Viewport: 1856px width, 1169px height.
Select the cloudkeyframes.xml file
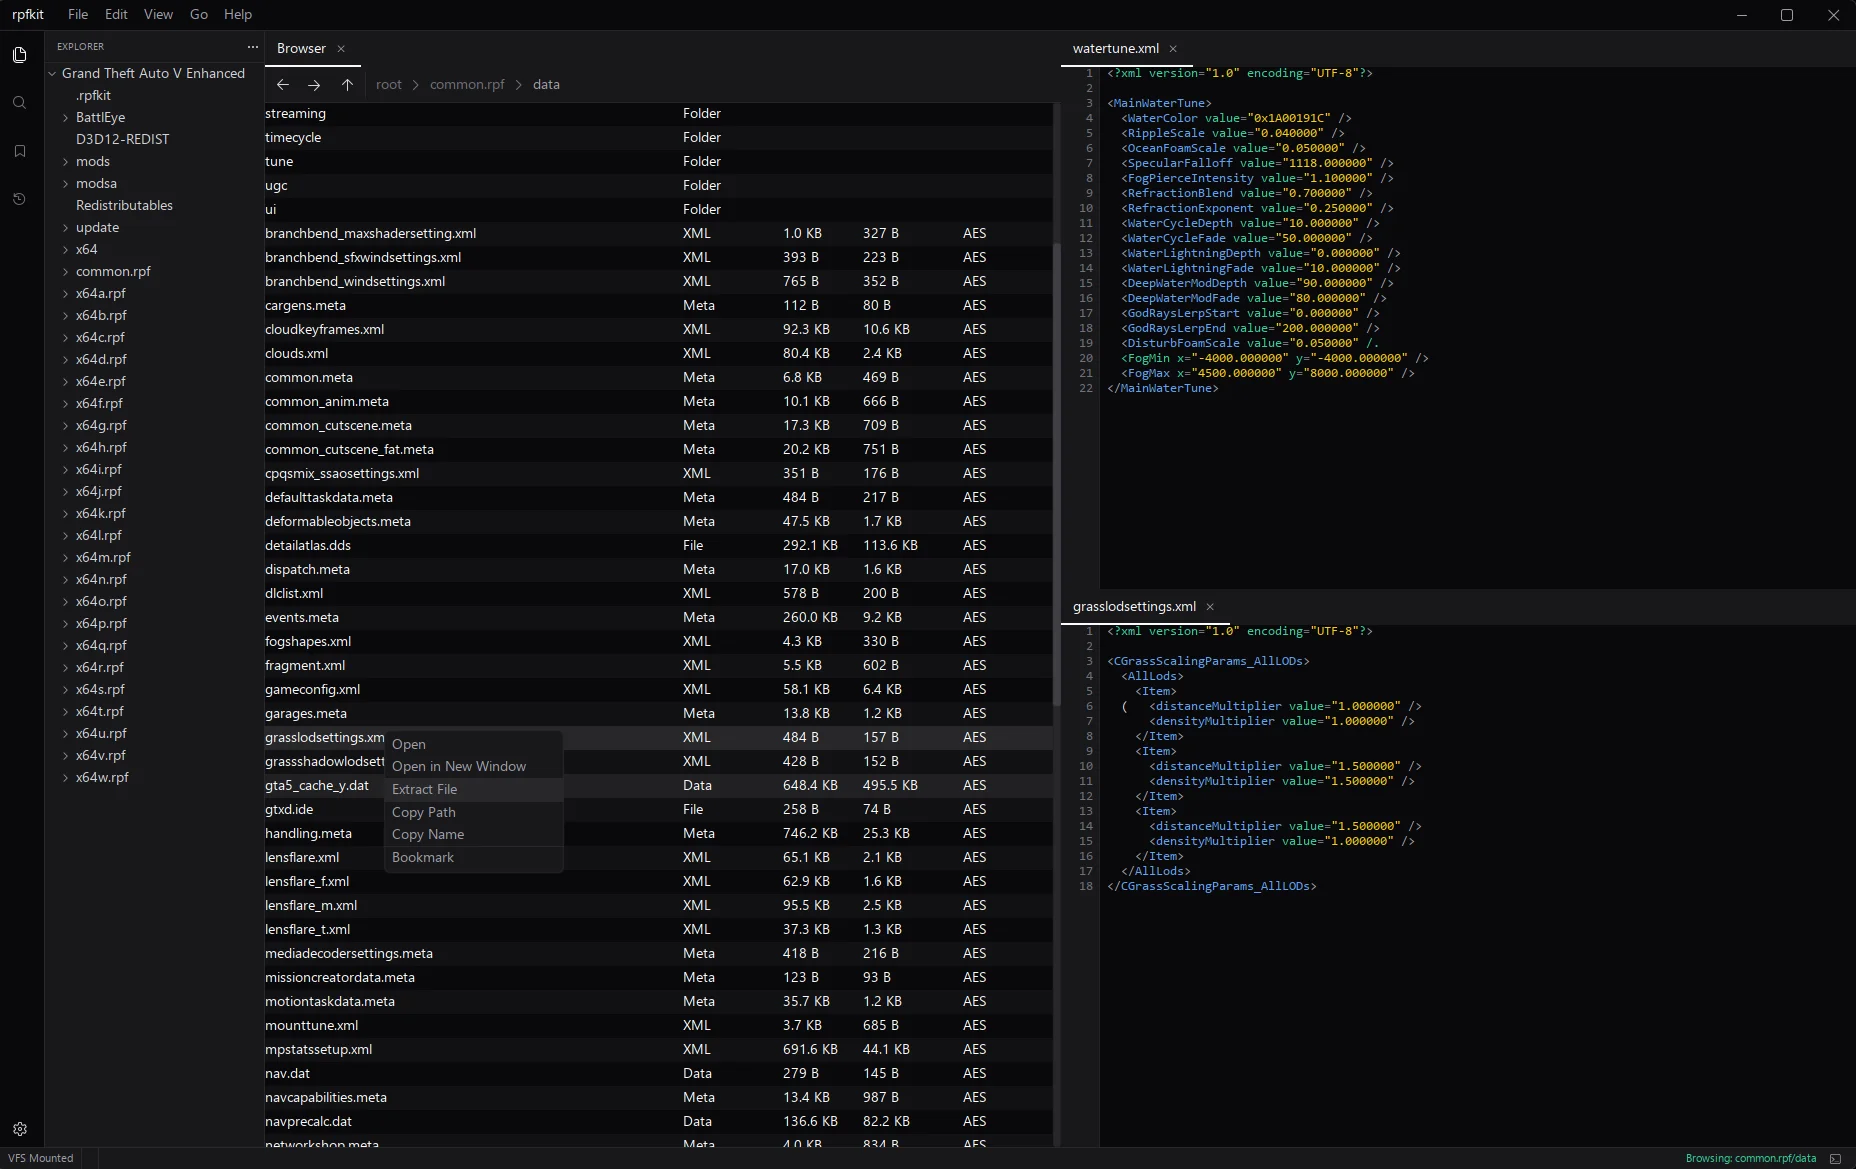[658, 329]
